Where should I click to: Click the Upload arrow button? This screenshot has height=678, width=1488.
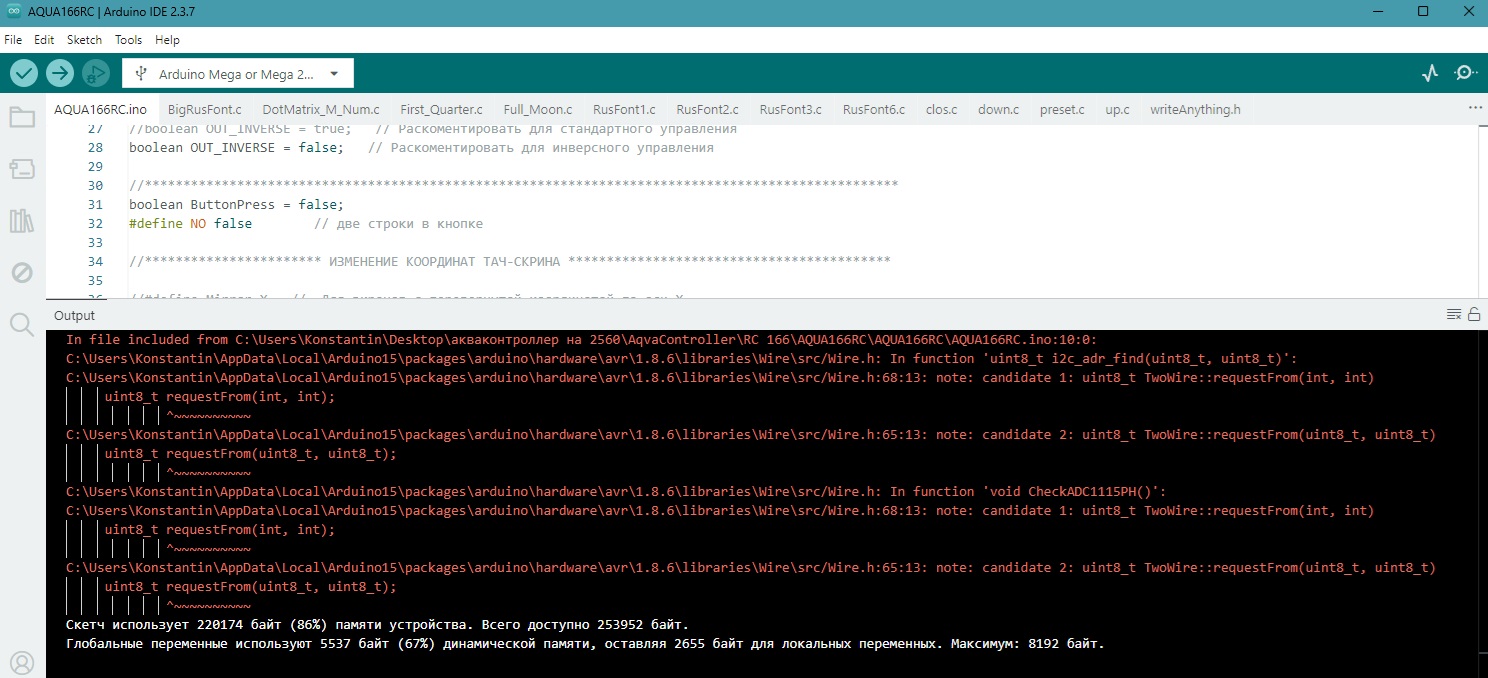tap(60, 73)
